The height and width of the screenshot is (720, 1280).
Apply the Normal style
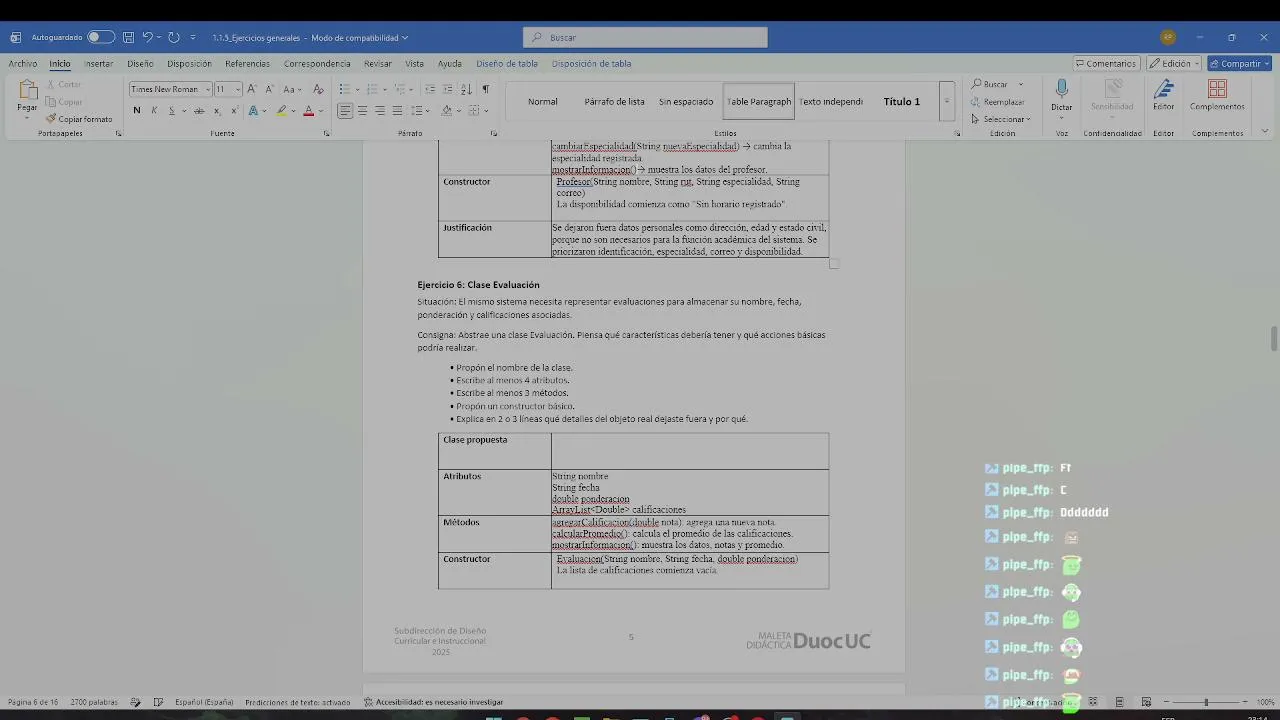click(543, 101)
